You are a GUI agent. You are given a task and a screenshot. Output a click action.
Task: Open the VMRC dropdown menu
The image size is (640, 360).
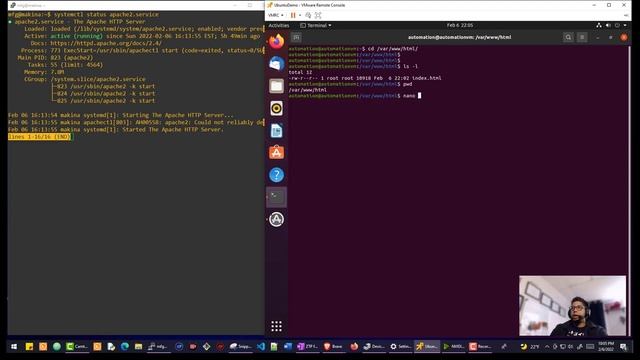276,15
